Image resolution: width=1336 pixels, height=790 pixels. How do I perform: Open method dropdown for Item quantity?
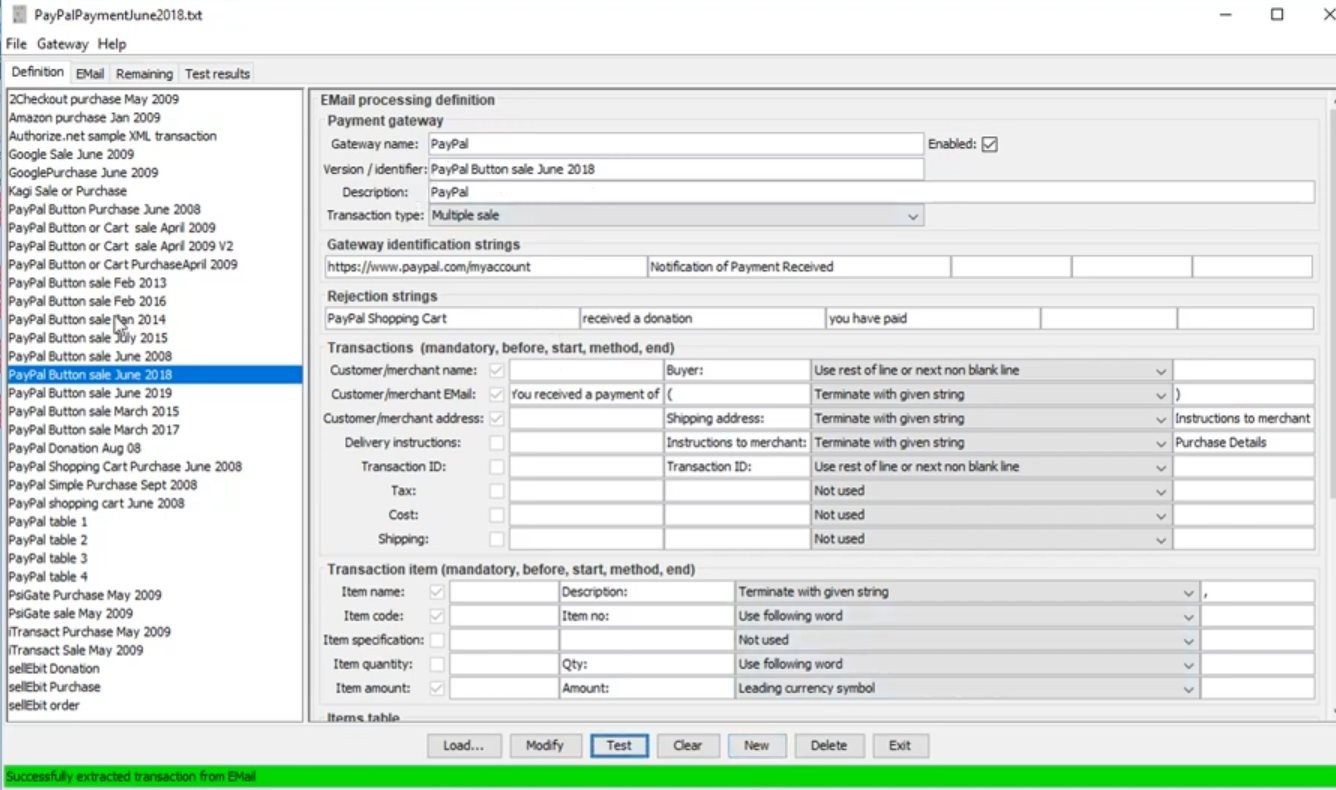point(967,664)
